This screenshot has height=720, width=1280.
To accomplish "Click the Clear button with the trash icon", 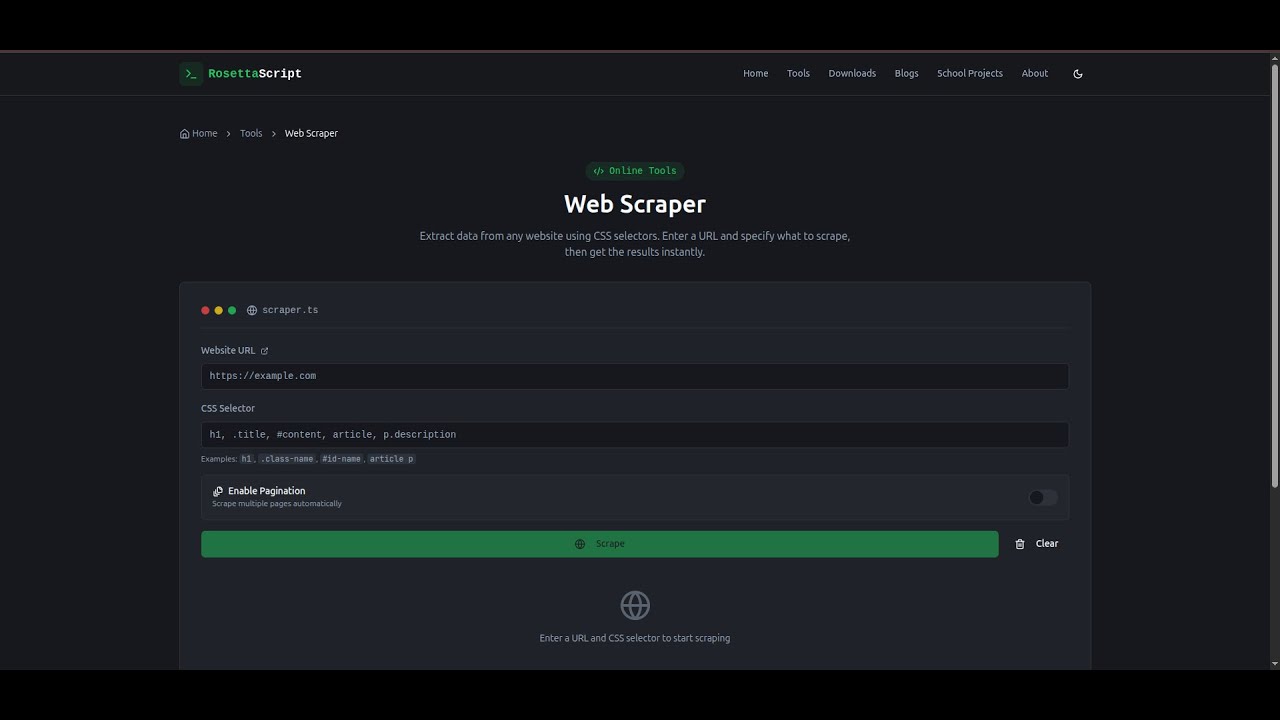I will tap(1036, 544).
